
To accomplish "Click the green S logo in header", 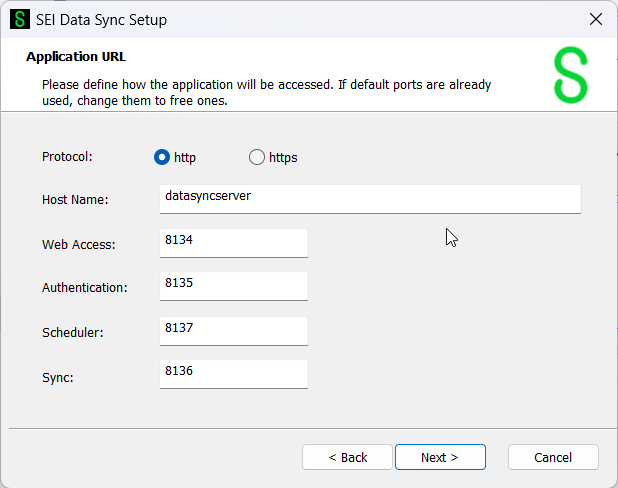I will point(571,76).
